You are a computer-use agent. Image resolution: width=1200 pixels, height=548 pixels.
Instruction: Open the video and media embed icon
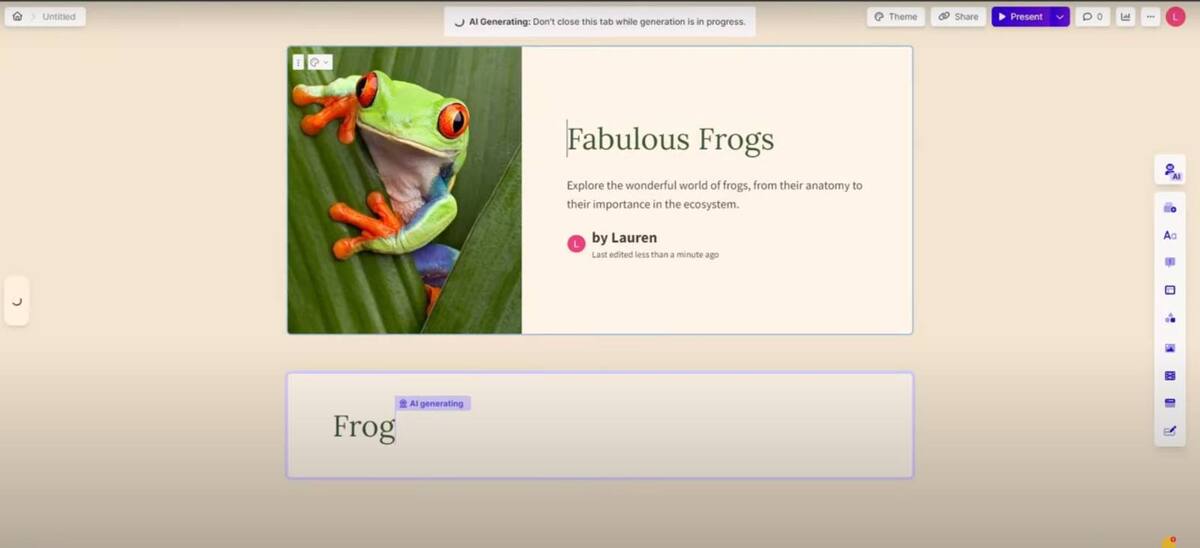pos(1169,376)
